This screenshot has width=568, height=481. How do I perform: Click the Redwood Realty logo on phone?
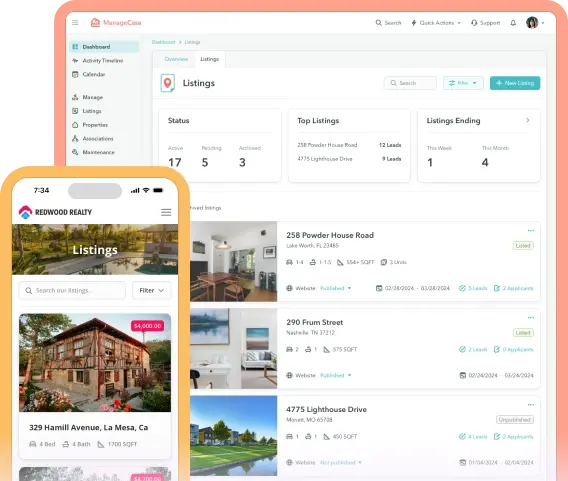pyautogui.click(x=55, y=212)
